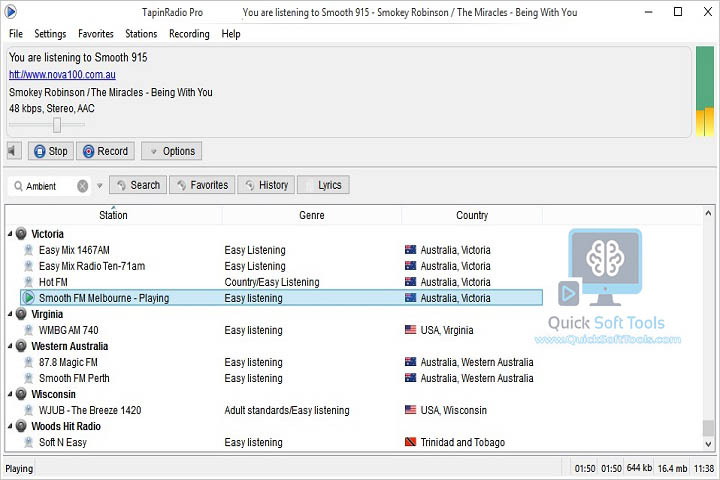This screenshot has width=720, height=480.
Task: Click station icon for Easy Mix Radio Ten-71am
Action: tap(28, 266)
